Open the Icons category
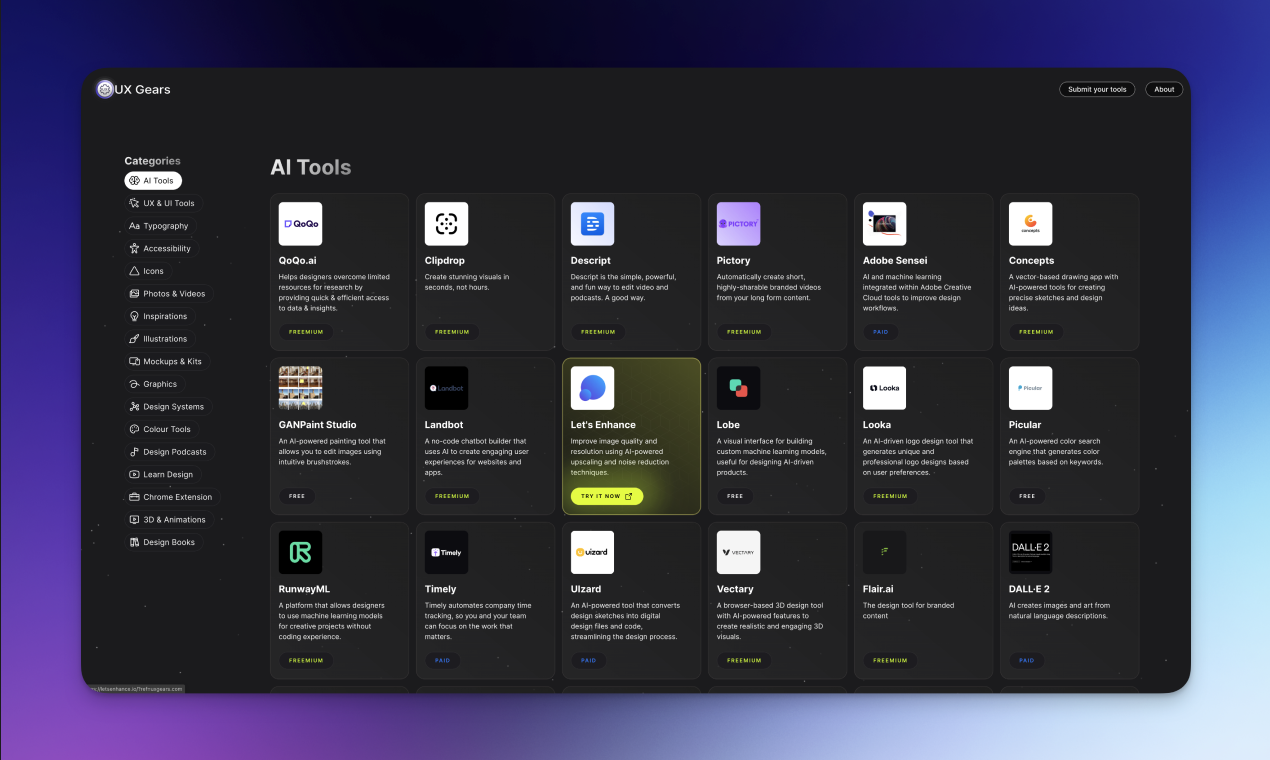The height and width of the screenshot is (760, 1270). 147,271
